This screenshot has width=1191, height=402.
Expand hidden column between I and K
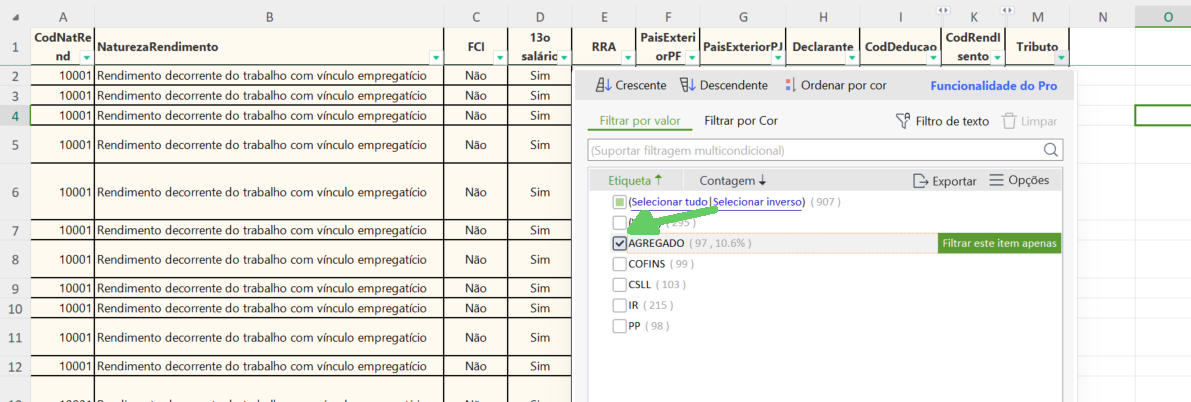943,9
